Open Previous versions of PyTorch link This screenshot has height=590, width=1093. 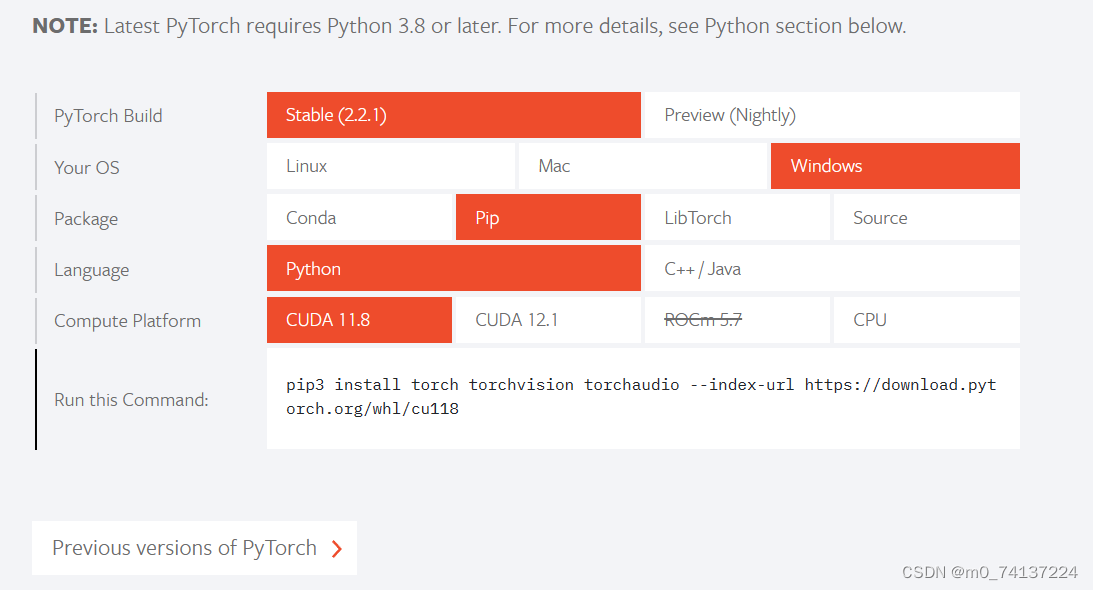pos(194,548)
